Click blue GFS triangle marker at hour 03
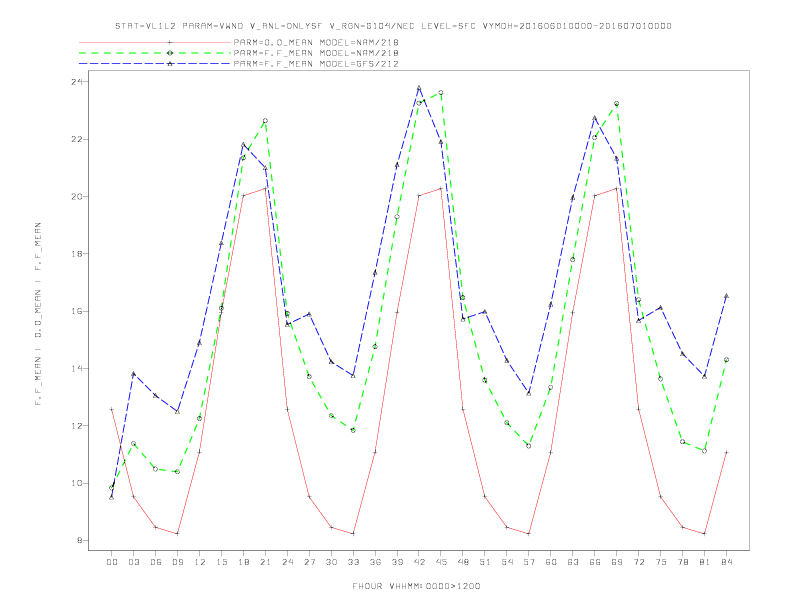The height and width of the screenshot is (612, 792). tap(133, 374)
